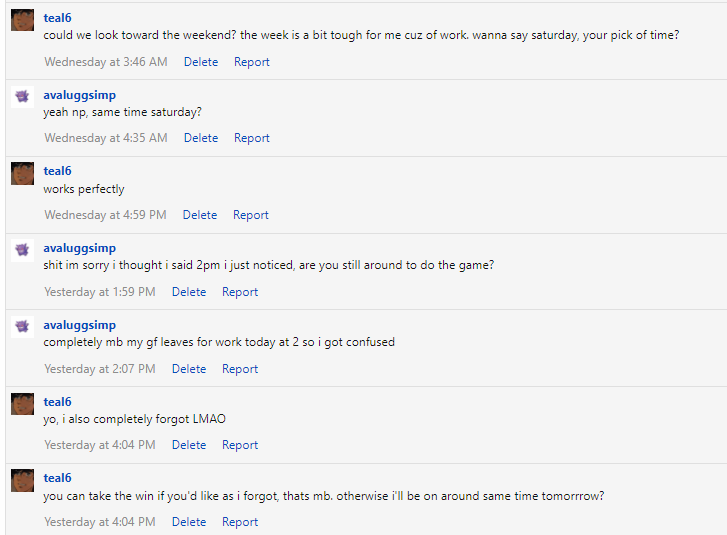Click the 'Yesterday at 1:59 PM' timestamp
The image size is (727, 535).
tap(100, 292)
